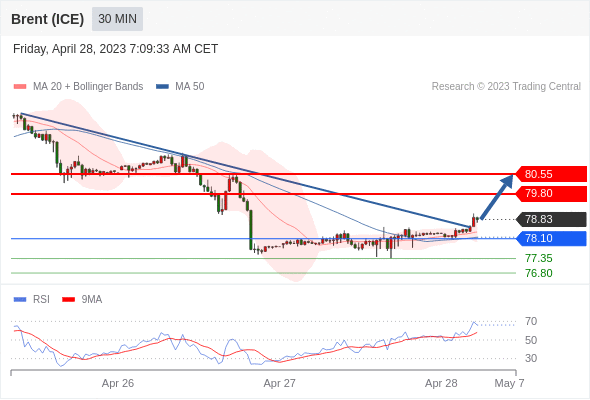This screenshot has height=400, width=590.
Task: Click the 'Apr 28' date axis label
Action: [441, 383]
